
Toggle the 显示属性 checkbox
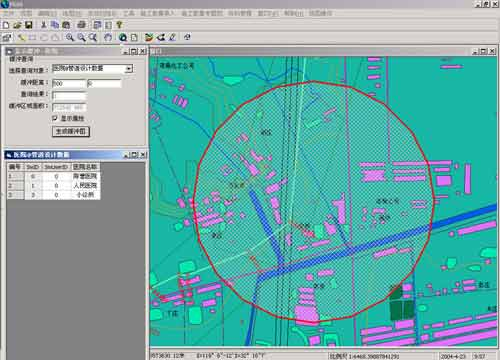pyautogui.click(x=55, y=118)
